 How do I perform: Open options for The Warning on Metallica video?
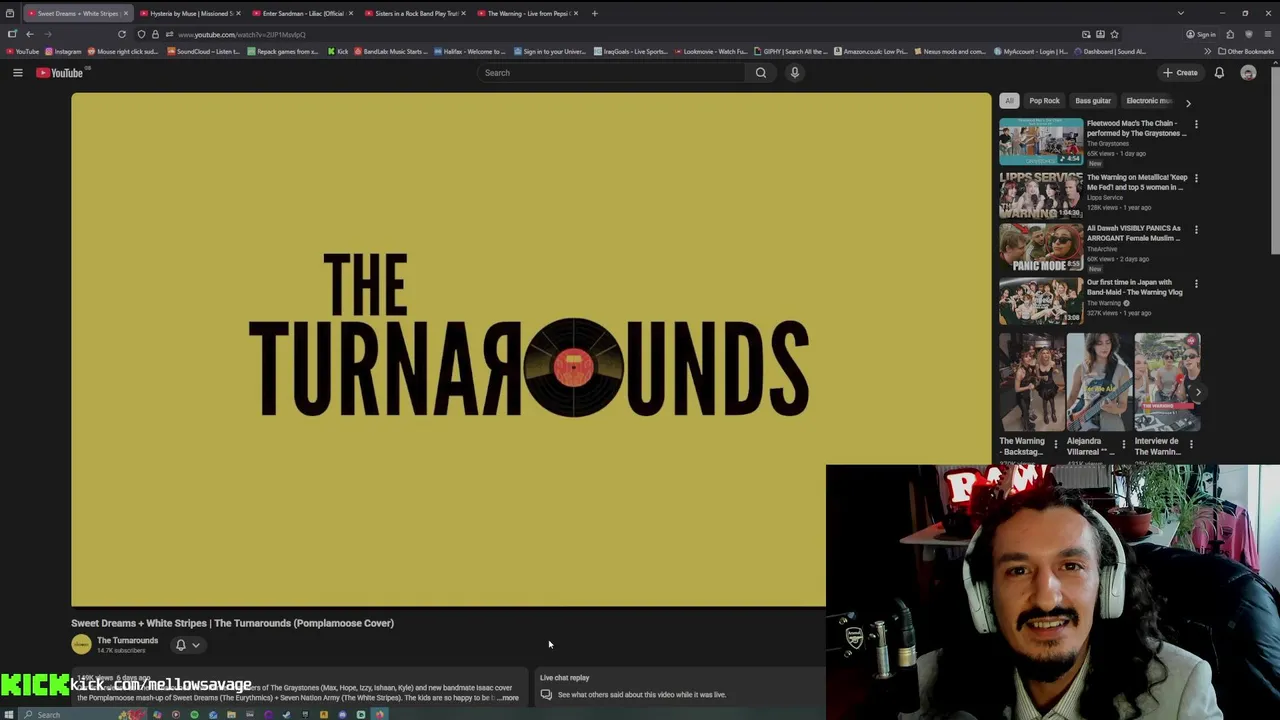point(1196,179)
